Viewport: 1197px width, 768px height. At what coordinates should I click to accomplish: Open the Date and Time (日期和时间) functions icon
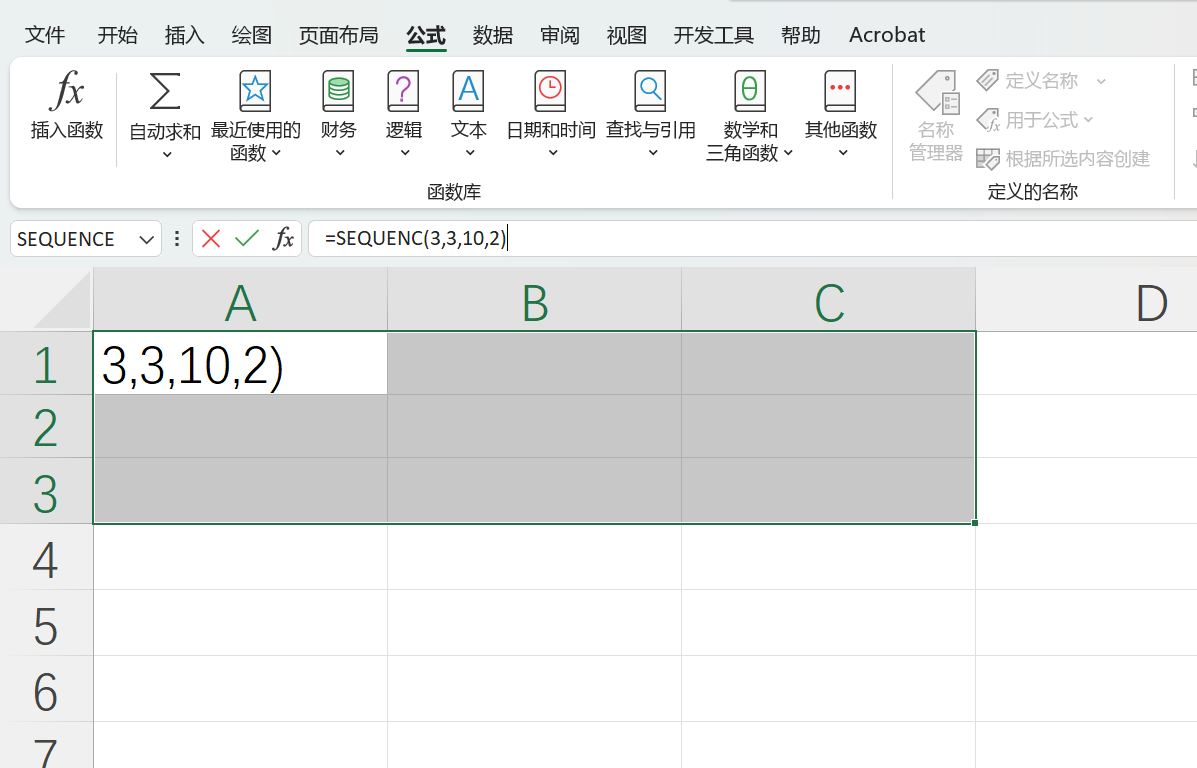pos(550,92)
